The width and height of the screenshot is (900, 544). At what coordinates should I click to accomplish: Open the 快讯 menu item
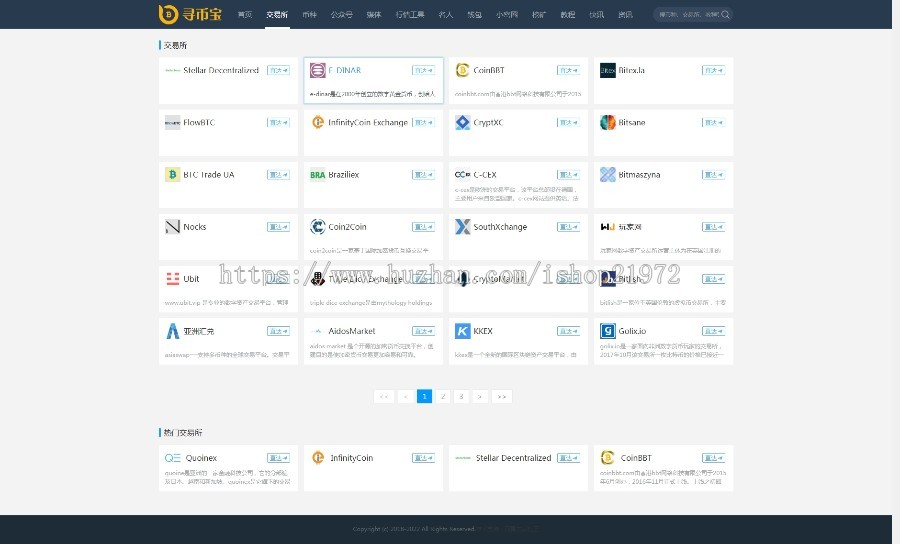pyautogui.click(x=596, y=14)
